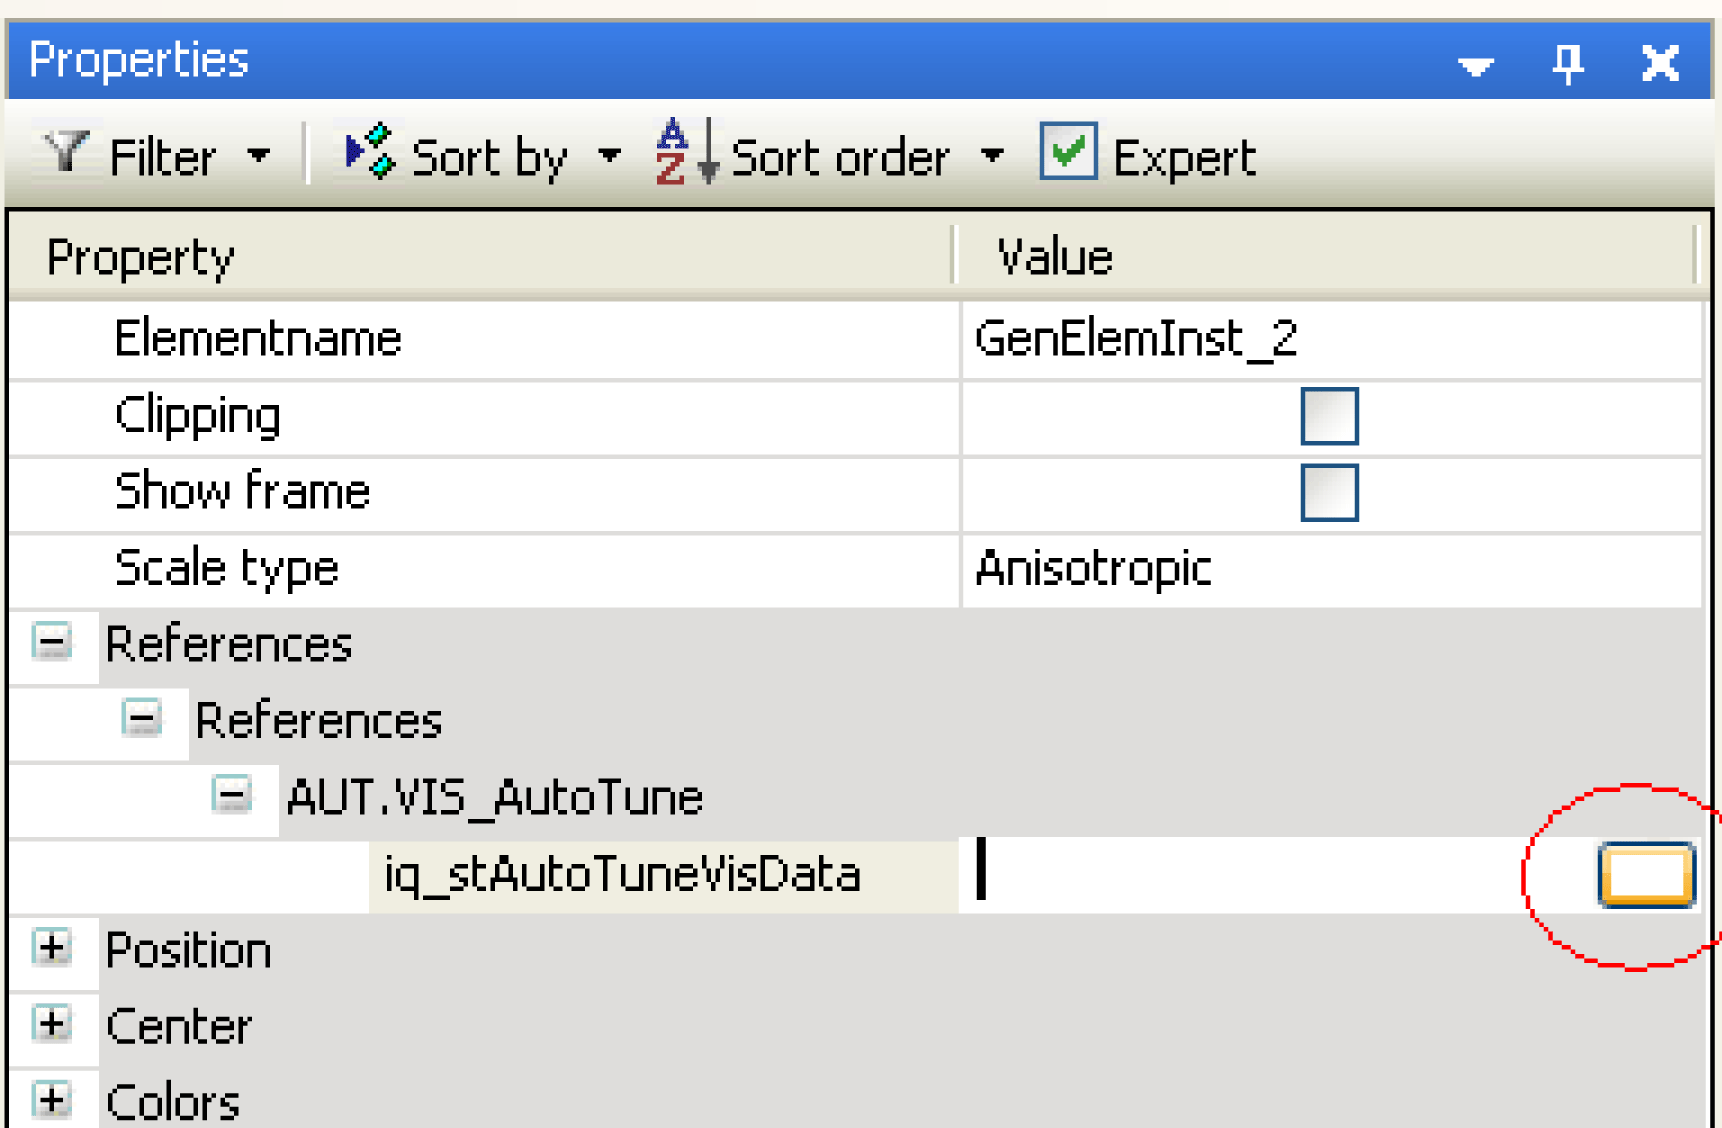Toggle the Expert checkbox
1722x1128 pixels.
tap(1068, 152)
